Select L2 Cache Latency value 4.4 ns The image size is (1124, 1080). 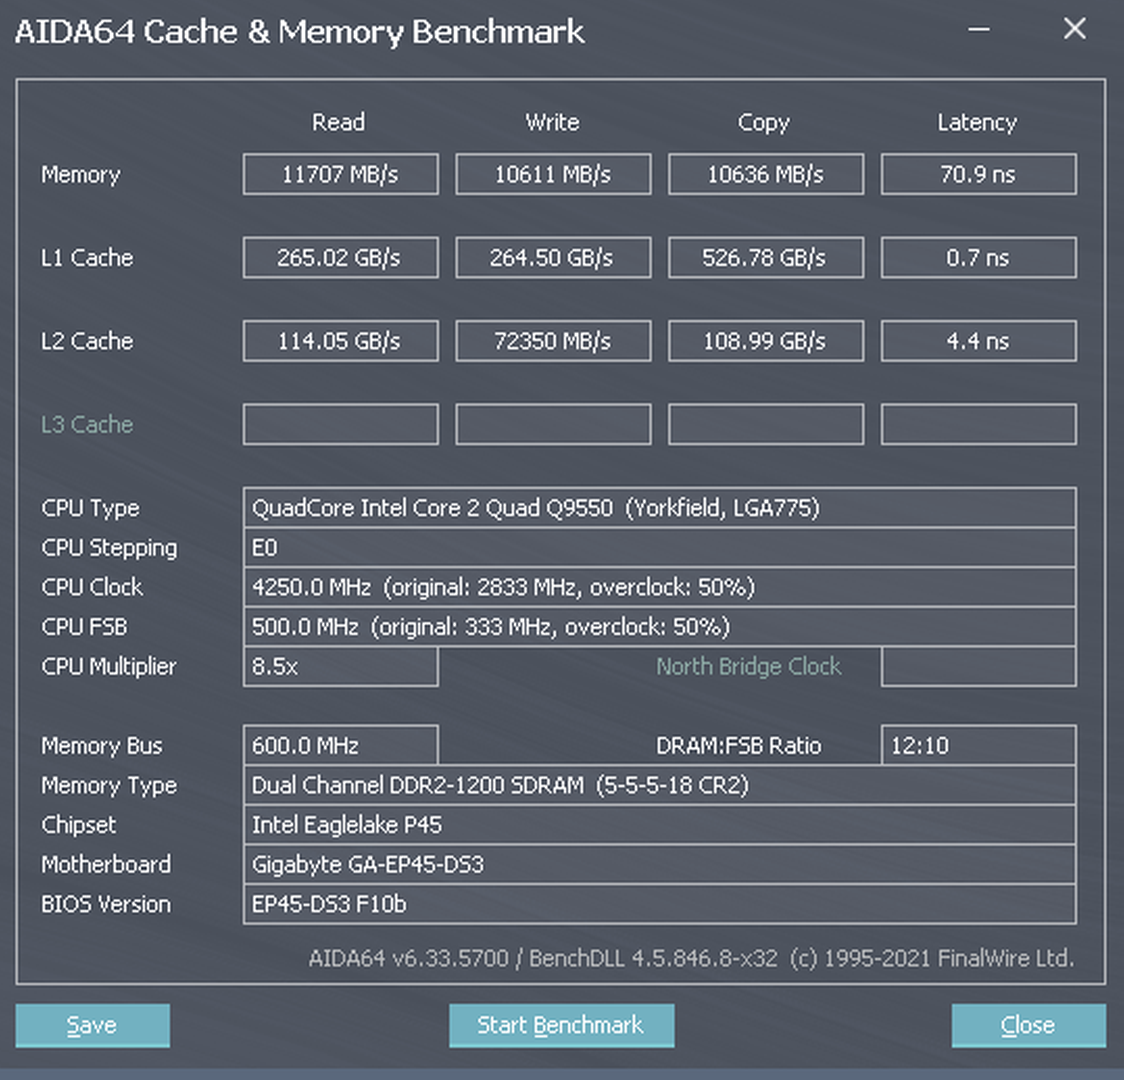(978, 341)
